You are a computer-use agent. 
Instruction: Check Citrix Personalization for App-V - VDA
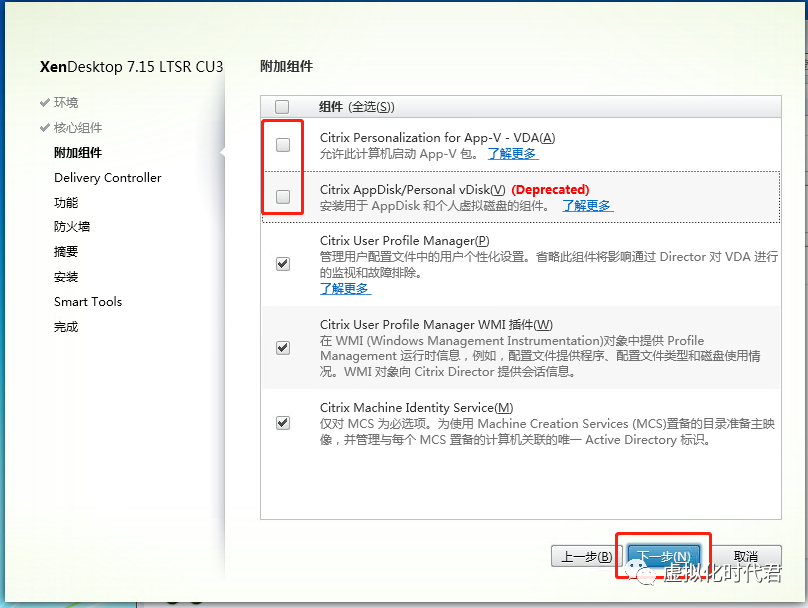click(283, 145)
